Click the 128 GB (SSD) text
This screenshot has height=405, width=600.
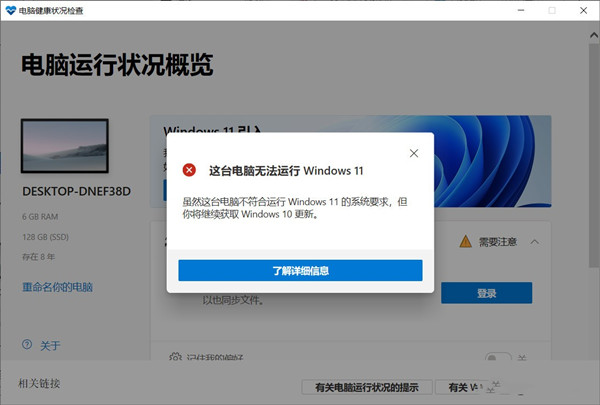[x=46, y=237]
